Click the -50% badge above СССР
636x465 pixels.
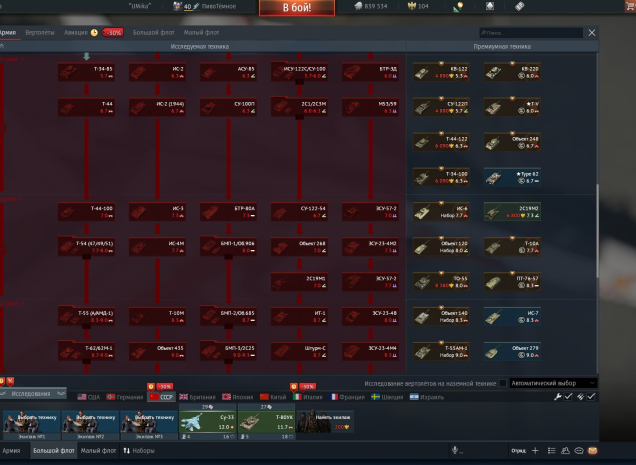pos(164,387)
